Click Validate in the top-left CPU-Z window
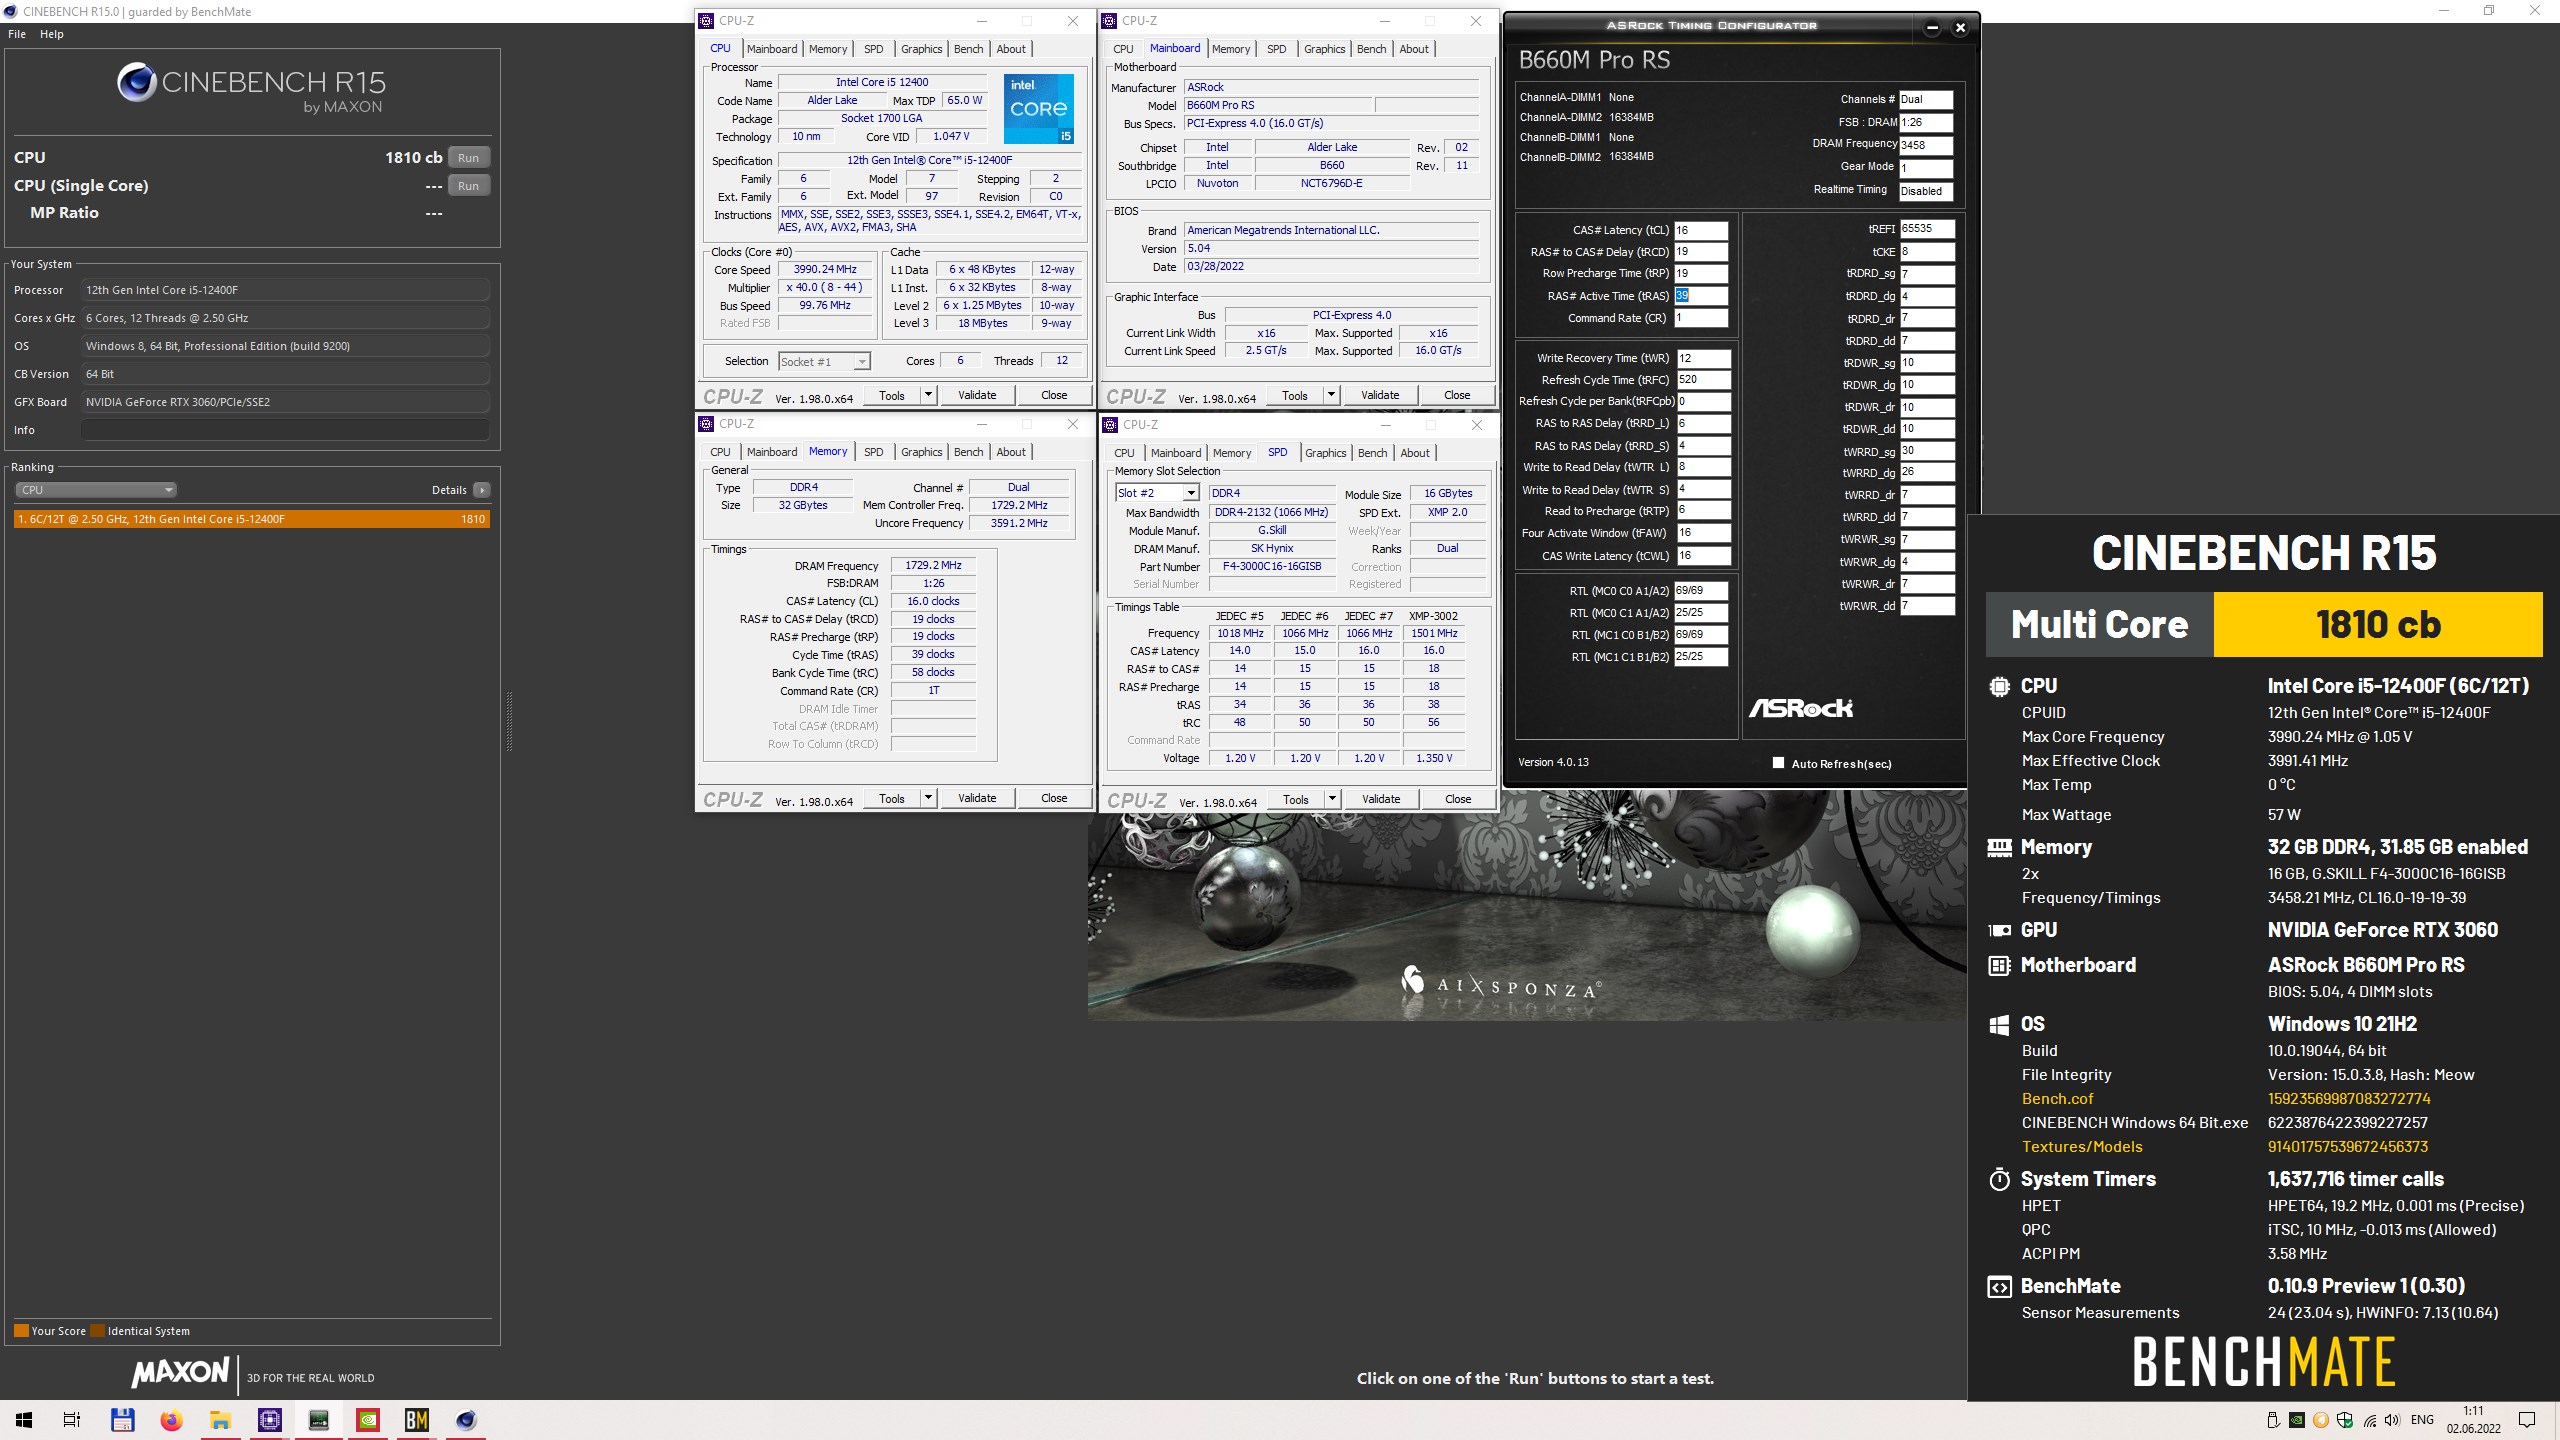2560x1440 pixels. click(977, 395)
